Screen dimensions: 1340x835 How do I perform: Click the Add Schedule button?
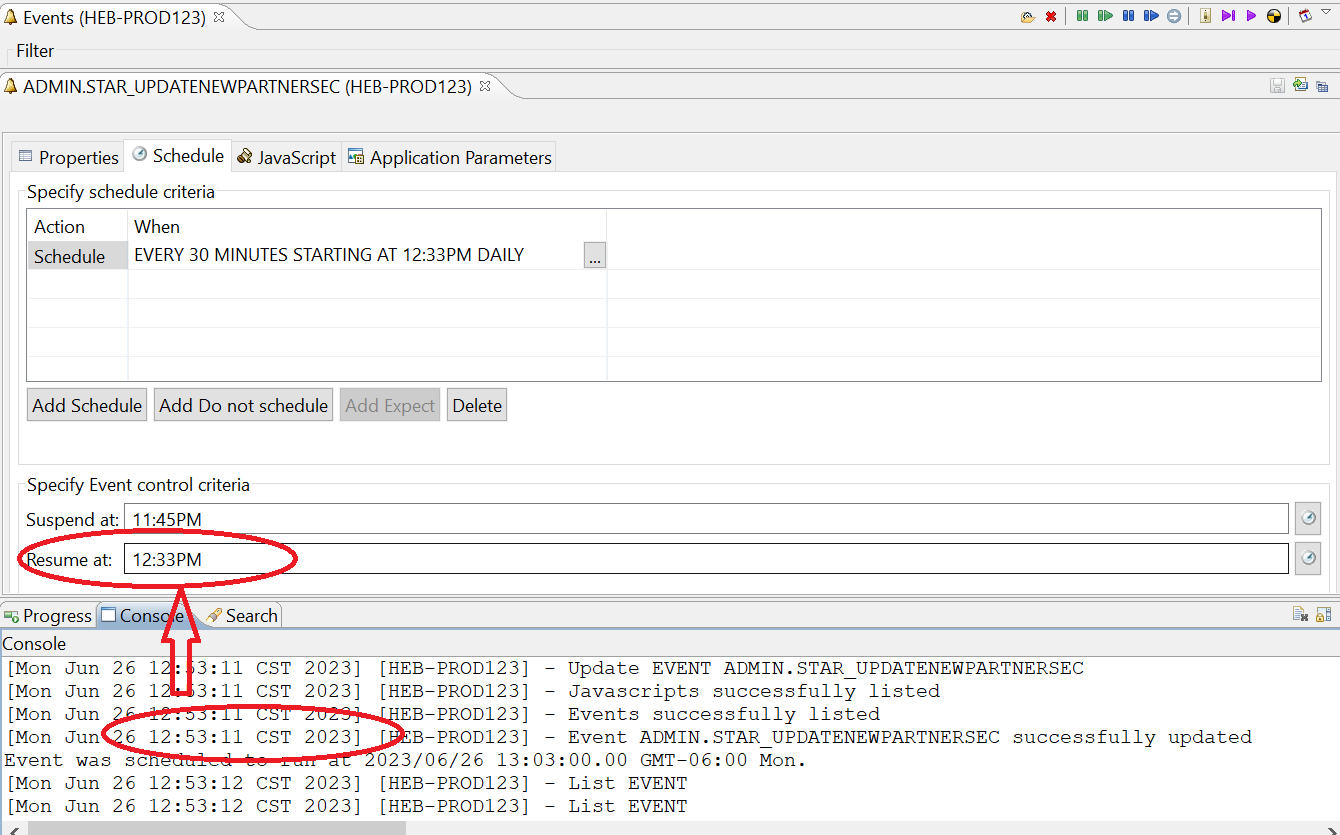(x=86, y=404)
